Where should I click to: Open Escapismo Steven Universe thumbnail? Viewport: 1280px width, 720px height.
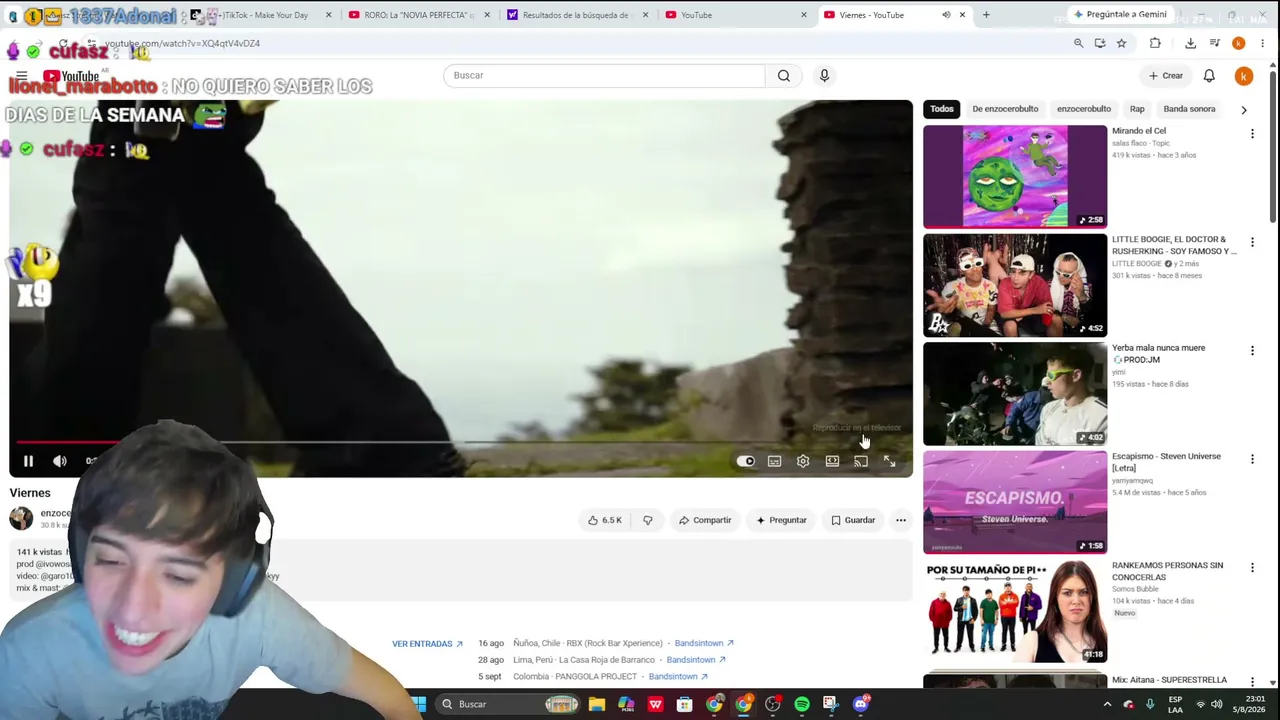(x=1015, y=502)
